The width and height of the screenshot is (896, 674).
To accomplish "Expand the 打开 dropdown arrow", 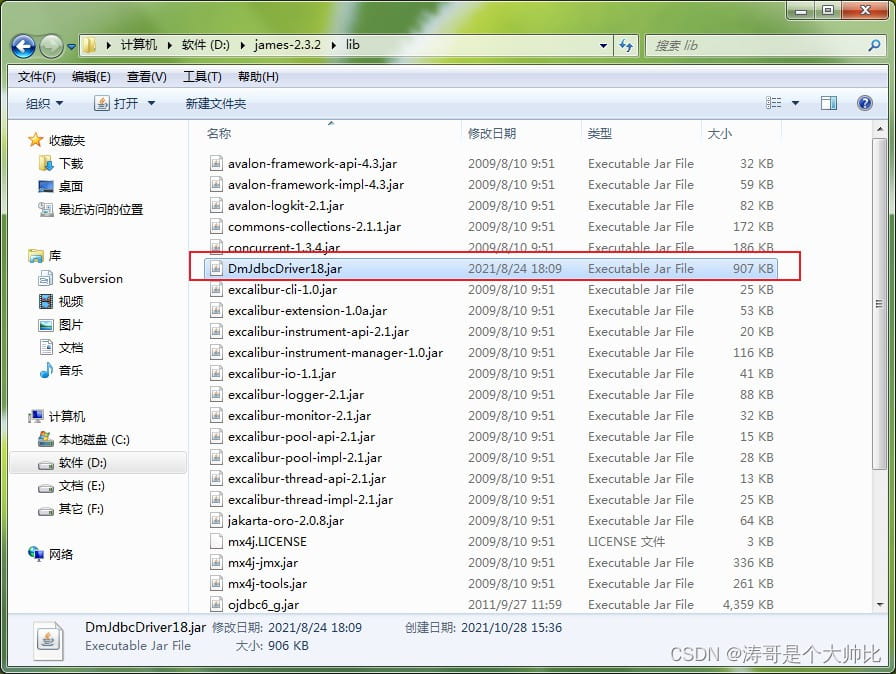I will coord(151,103).
